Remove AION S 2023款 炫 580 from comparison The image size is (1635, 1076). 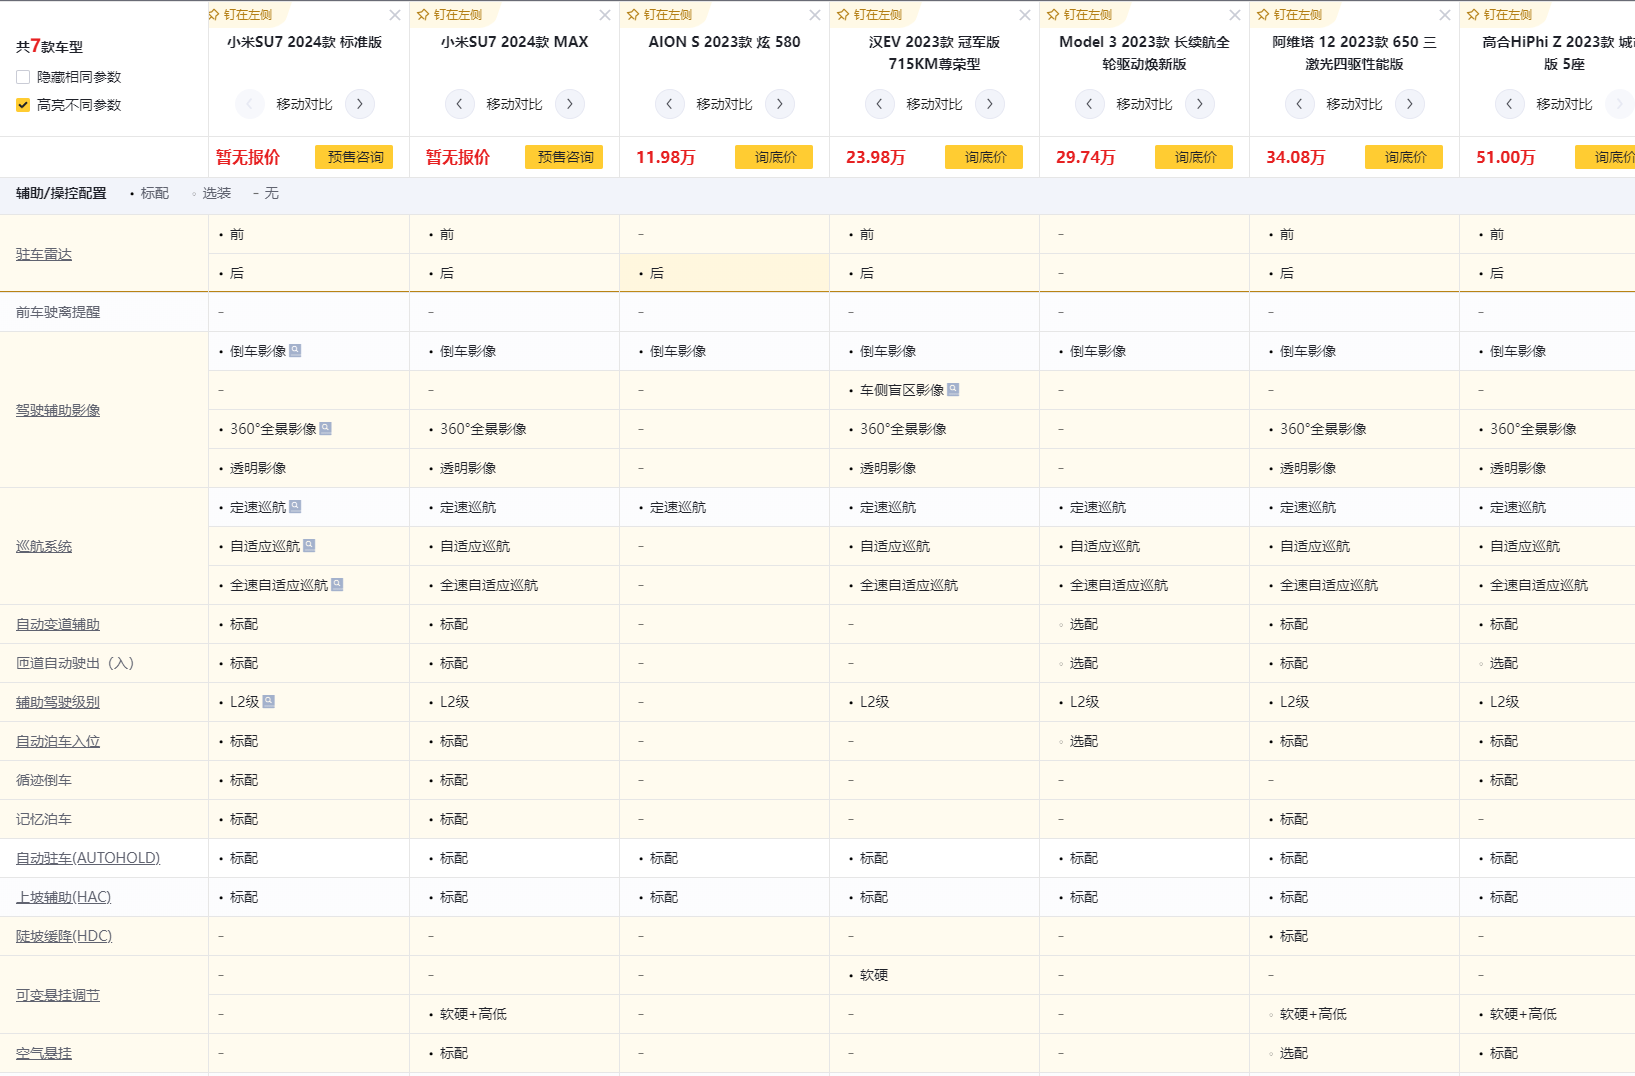pos(814,15)
